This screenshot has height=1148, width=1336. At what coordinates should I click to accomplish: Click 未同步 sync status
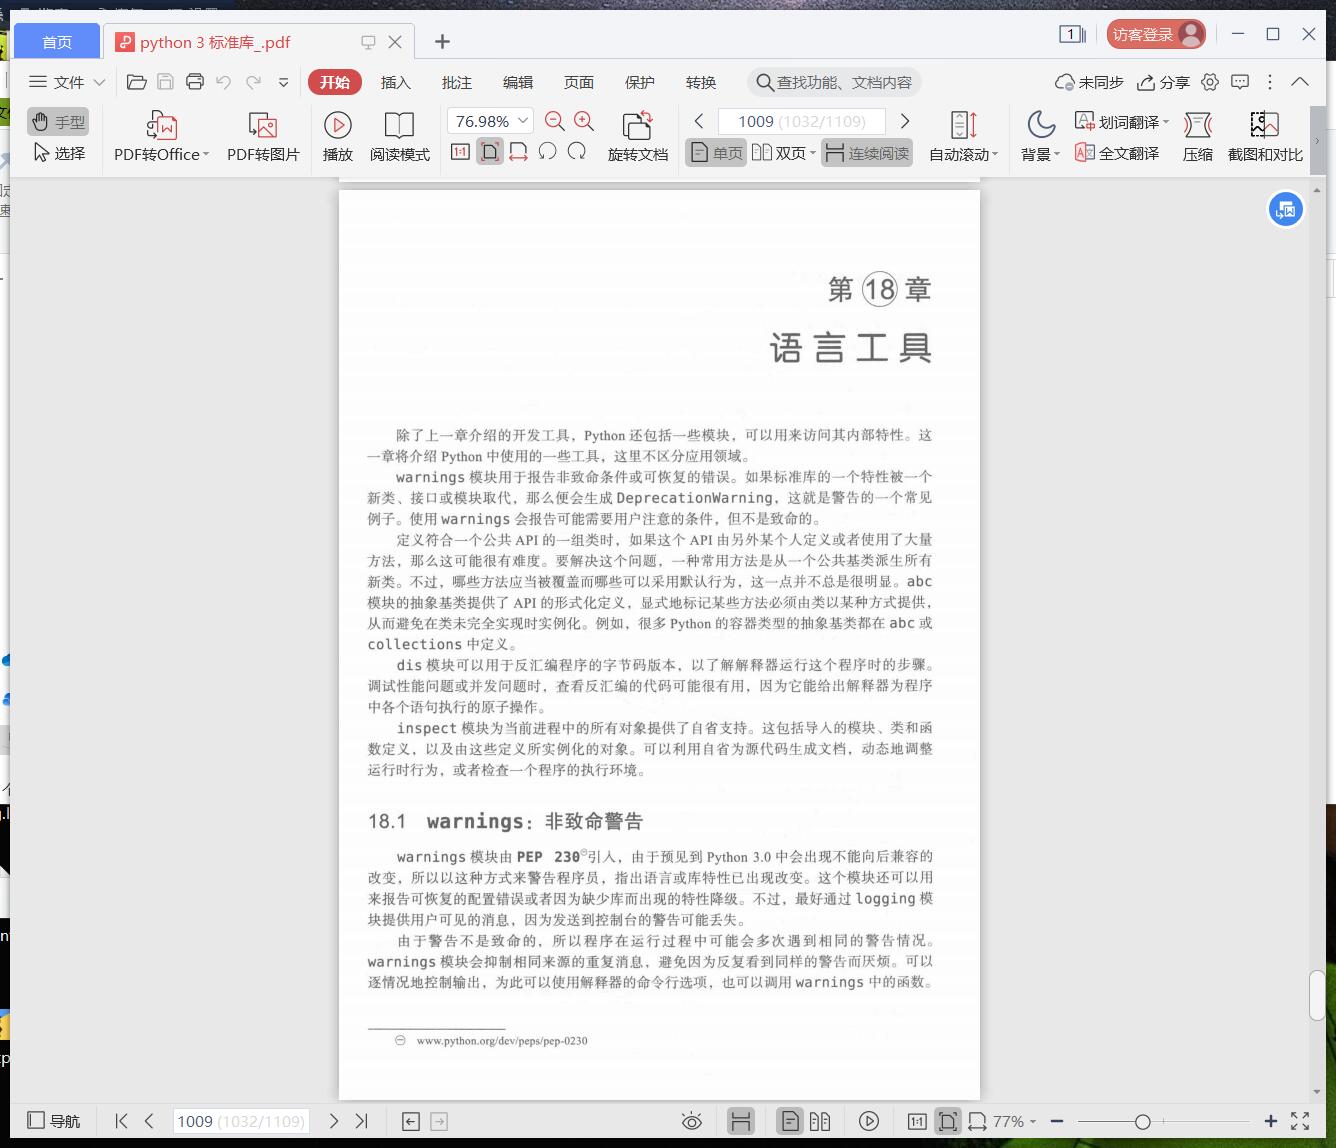(x=1090, y=82)
